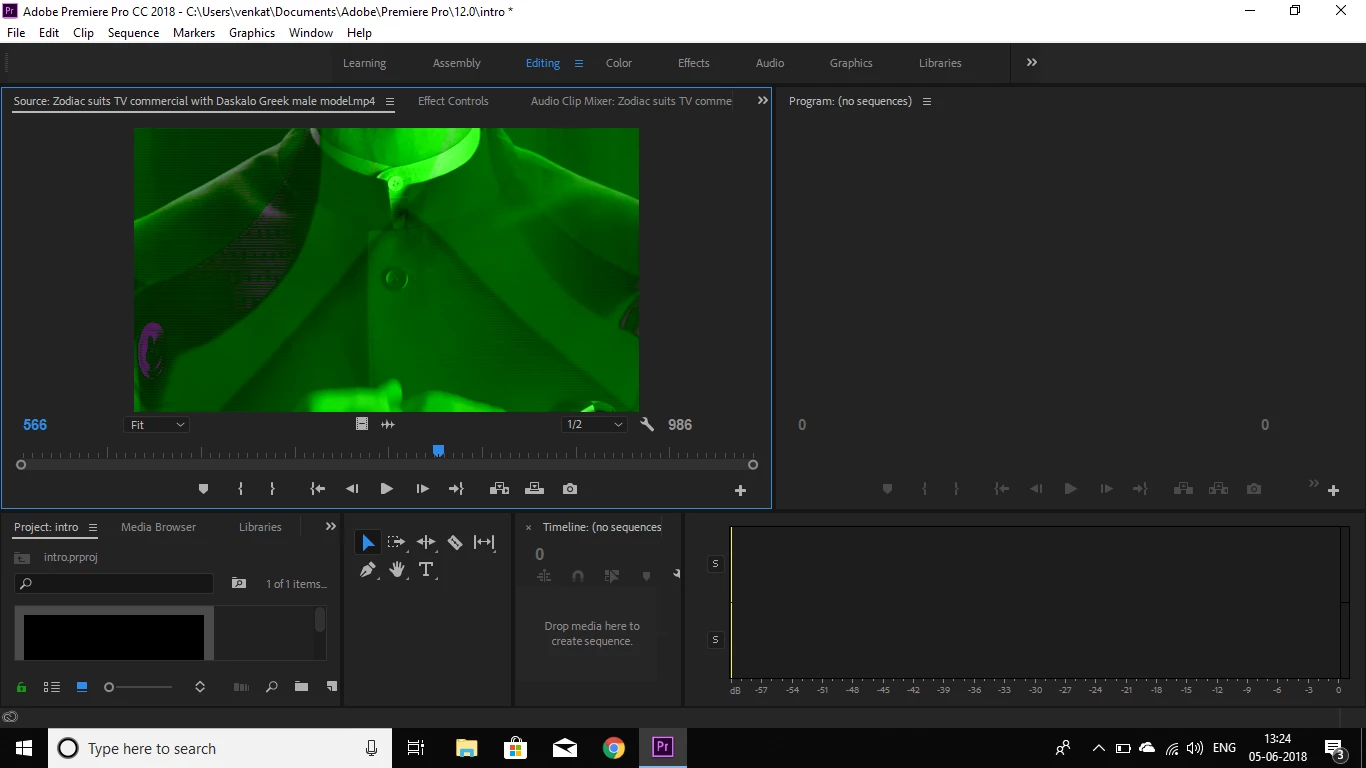The height and width of the screenshot is (768, 1366).
Task: Step back one frame in Source monitor
Action: coord(352,489)
